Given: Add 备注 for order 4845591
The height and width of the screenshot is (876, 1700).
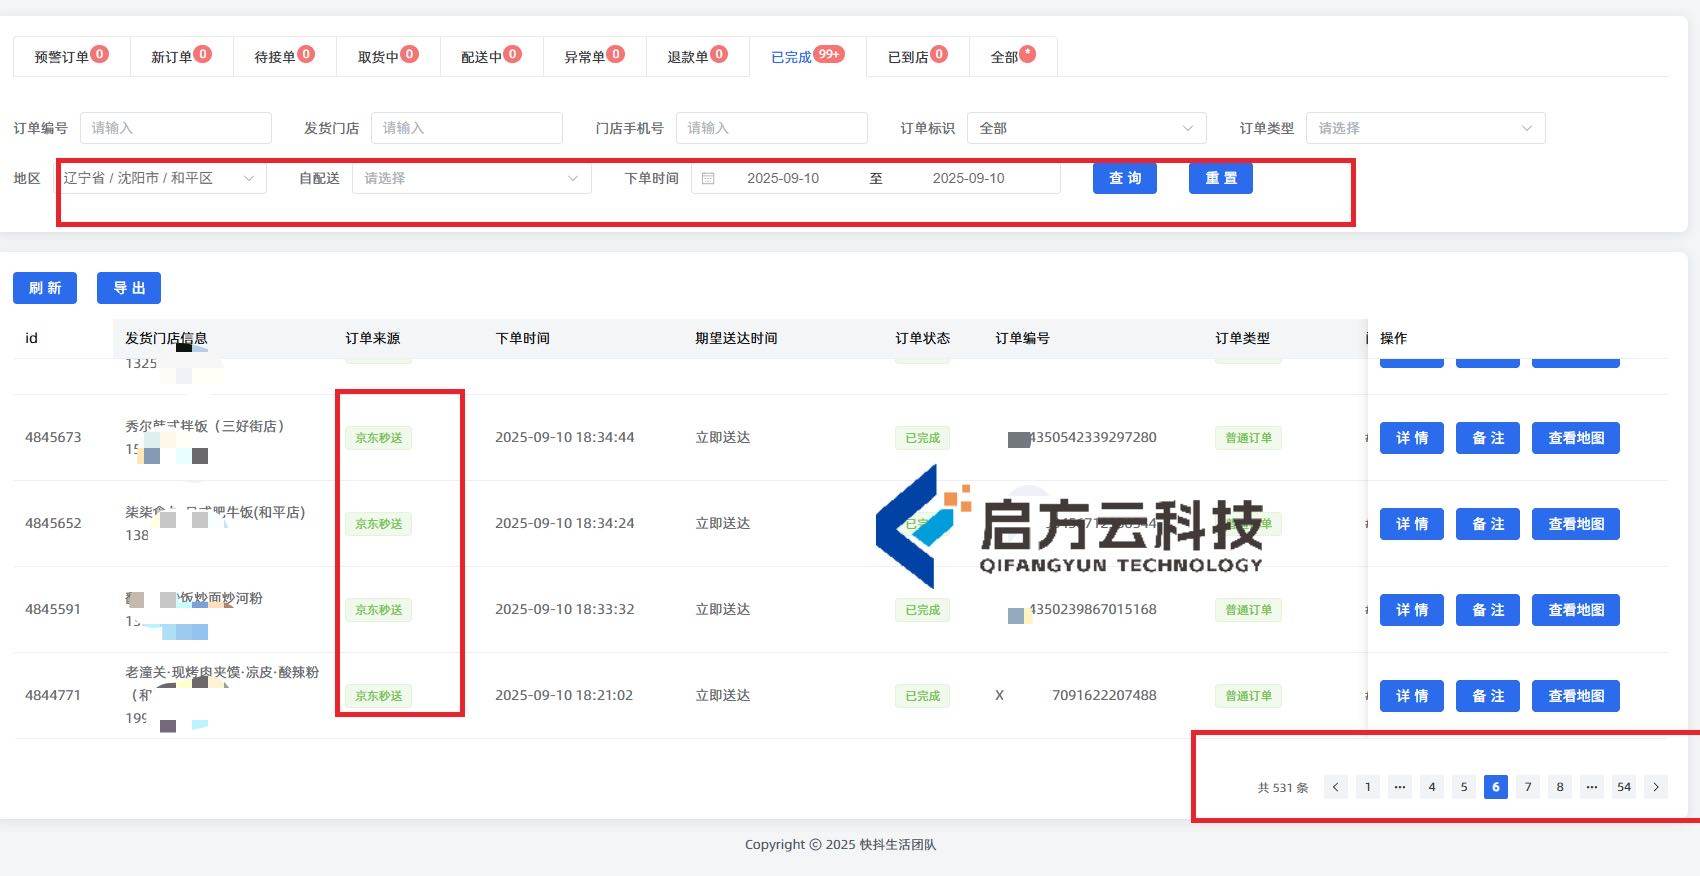Looking at the screenshot, I should pyautogui.click(x=1488, y=610).
